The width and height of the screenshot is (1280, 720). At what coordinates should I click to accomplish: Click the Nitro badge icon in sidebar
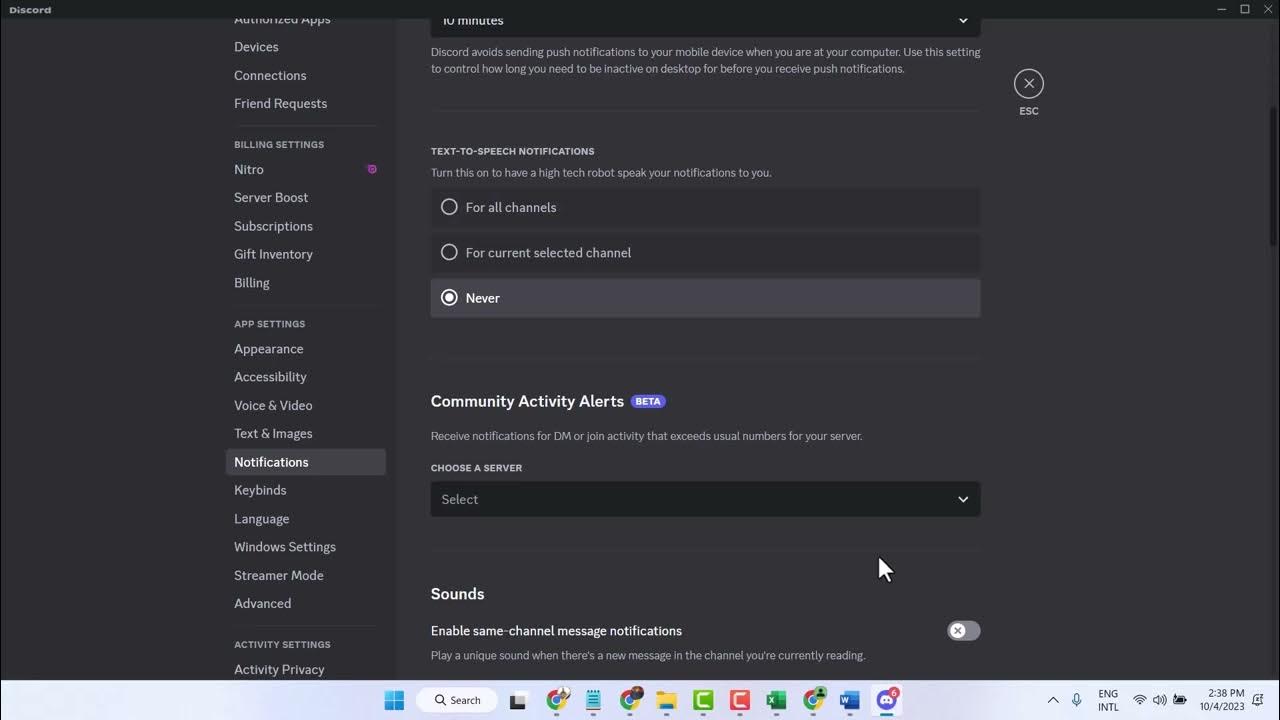pyautogui.click(x=372, y=170)
